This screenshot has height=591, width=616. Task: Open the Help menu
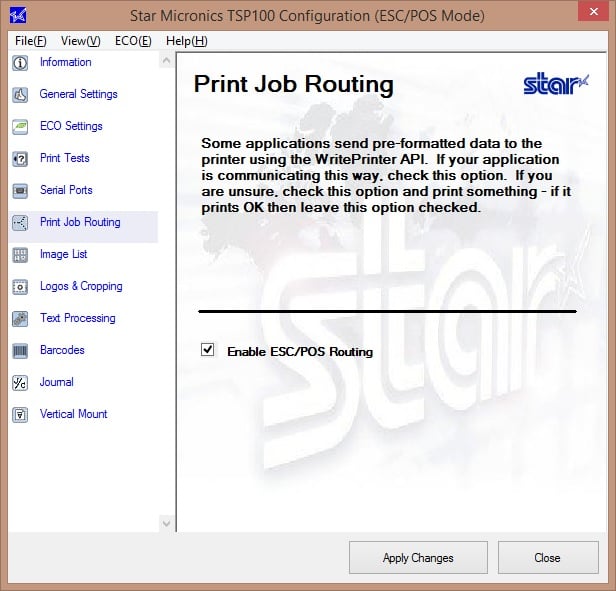pos(187,41)
